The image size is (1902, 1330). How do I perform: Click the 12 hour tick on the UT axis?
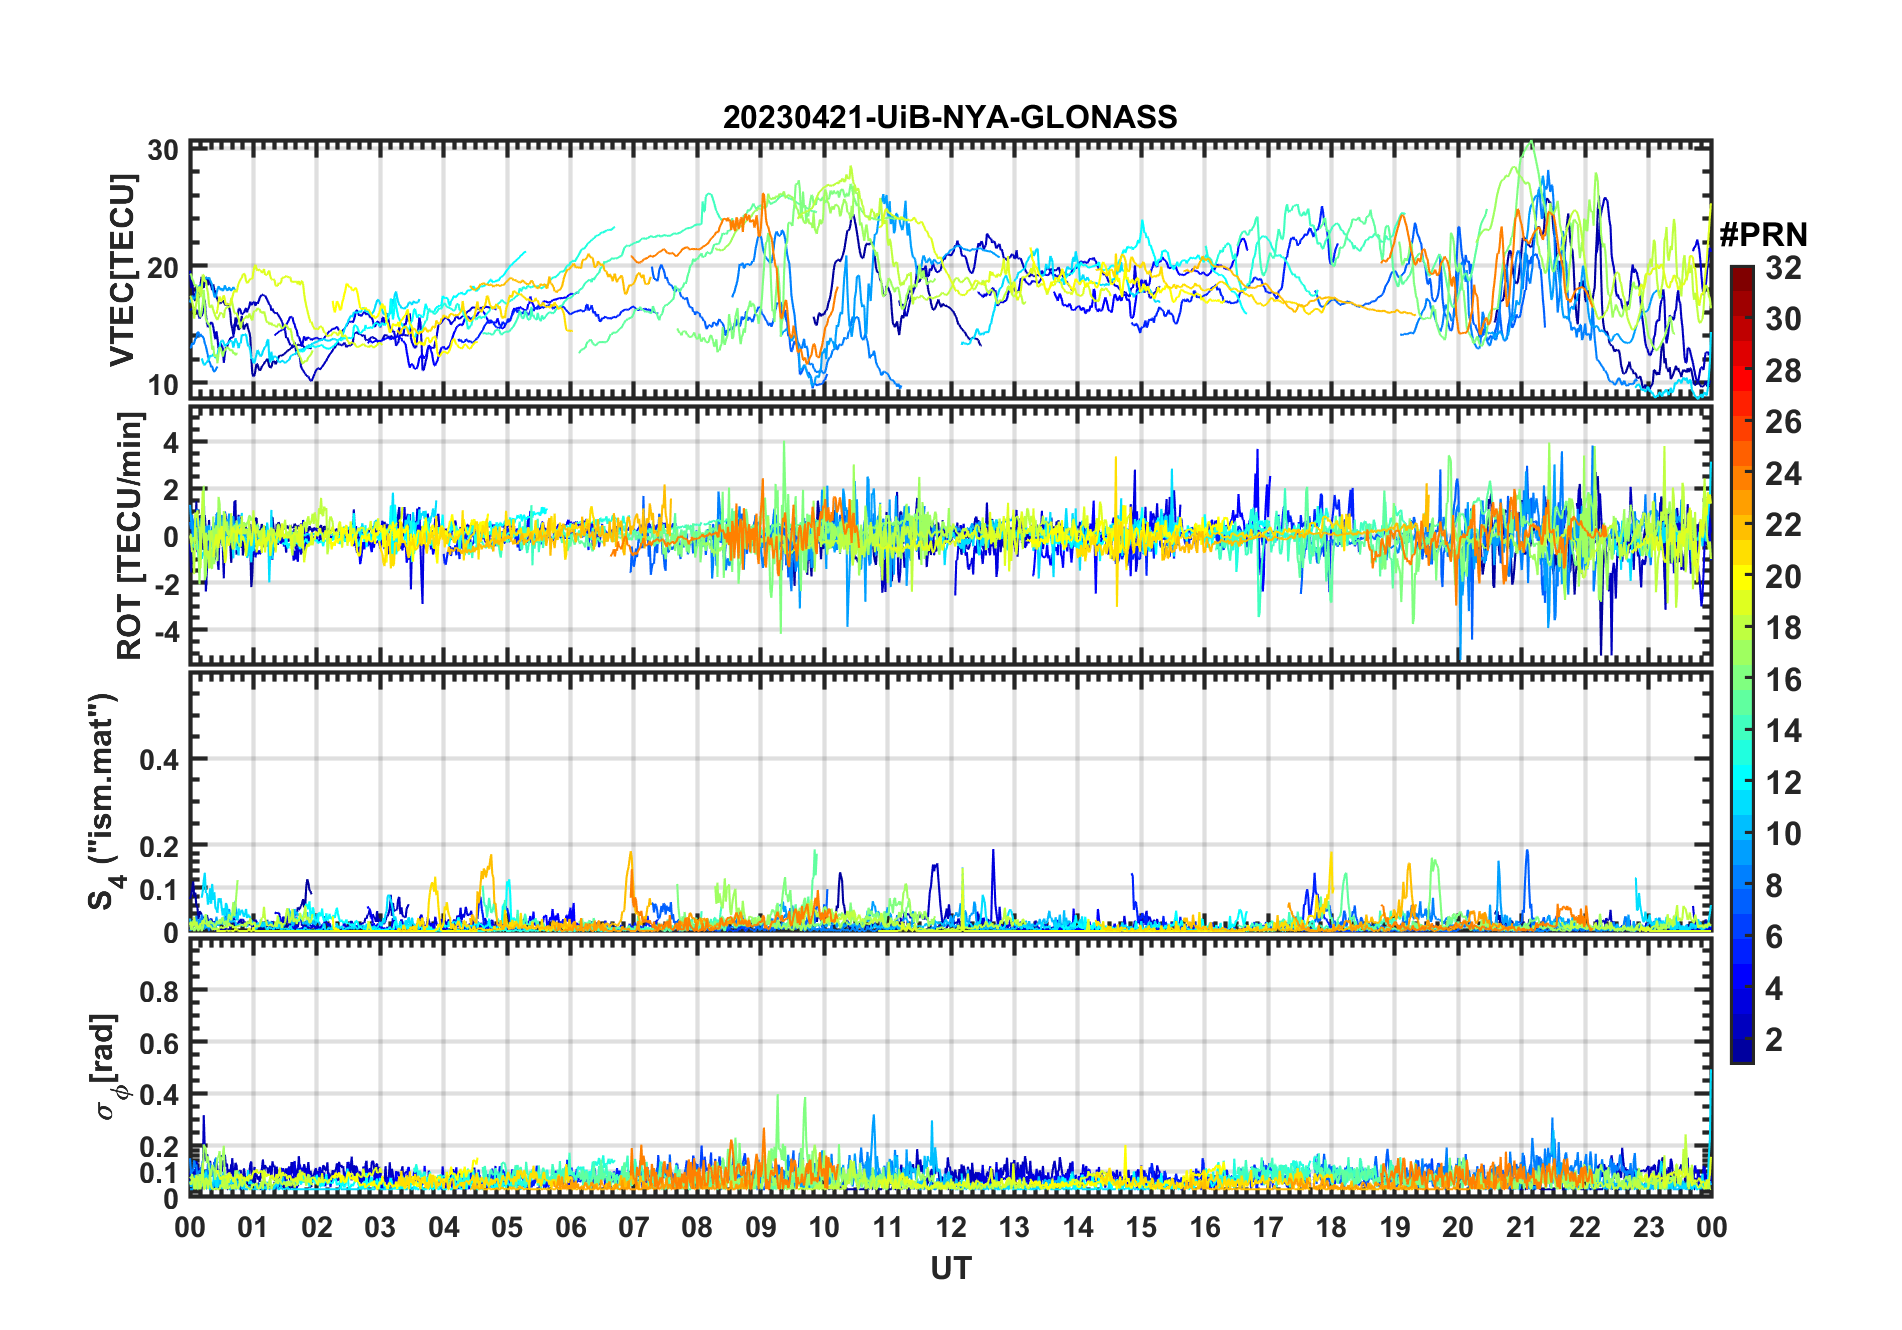pos(950,1227)
